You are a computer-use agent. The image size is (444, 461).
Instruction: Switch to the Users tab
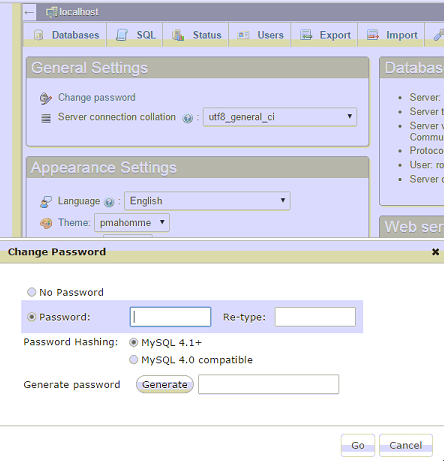pos(260,35)
